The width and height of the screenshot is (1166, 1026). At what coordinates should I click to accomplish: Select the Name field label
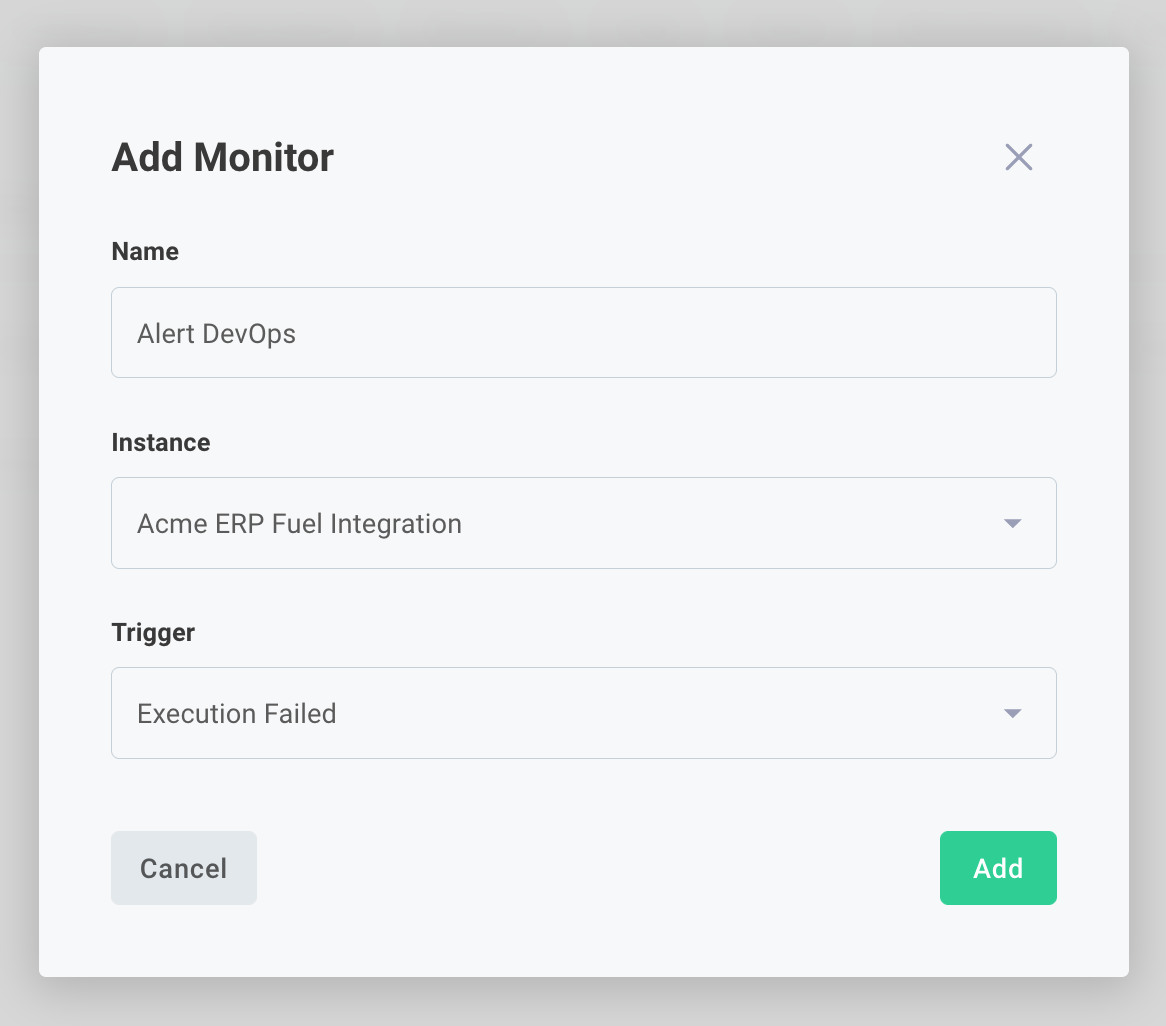pos(145,251)
